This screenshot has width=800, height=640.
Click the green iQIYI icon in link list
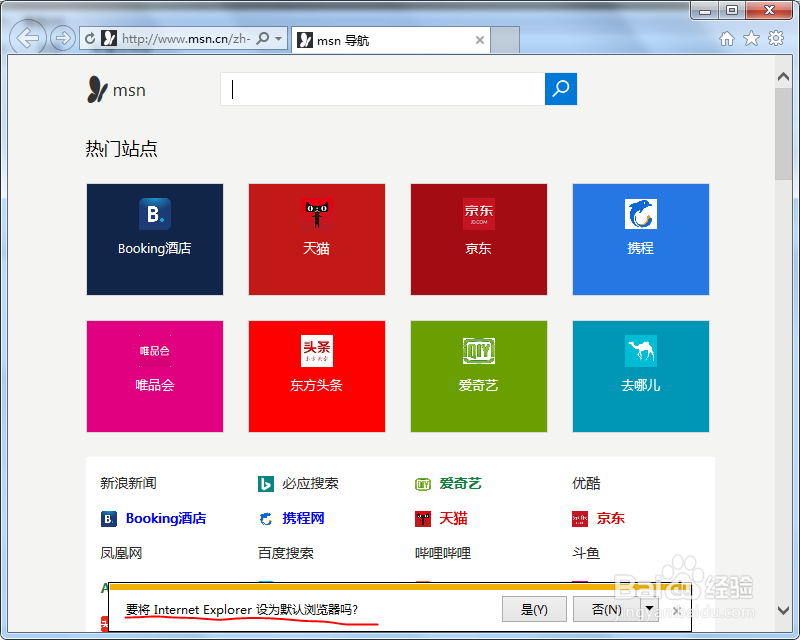[x=423, y=484]
